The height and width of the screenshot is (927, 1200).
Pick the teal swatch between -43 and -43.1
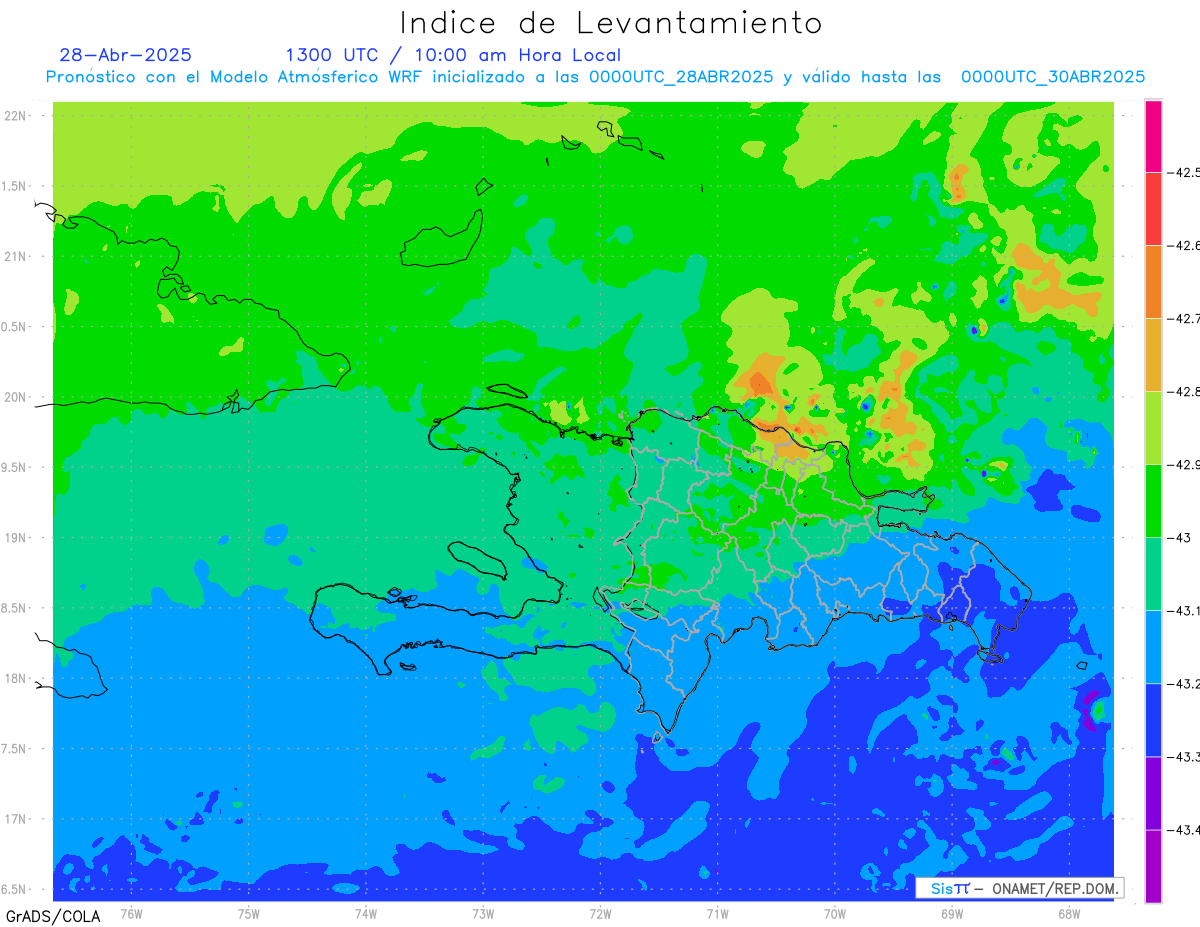click(1153, 573)
